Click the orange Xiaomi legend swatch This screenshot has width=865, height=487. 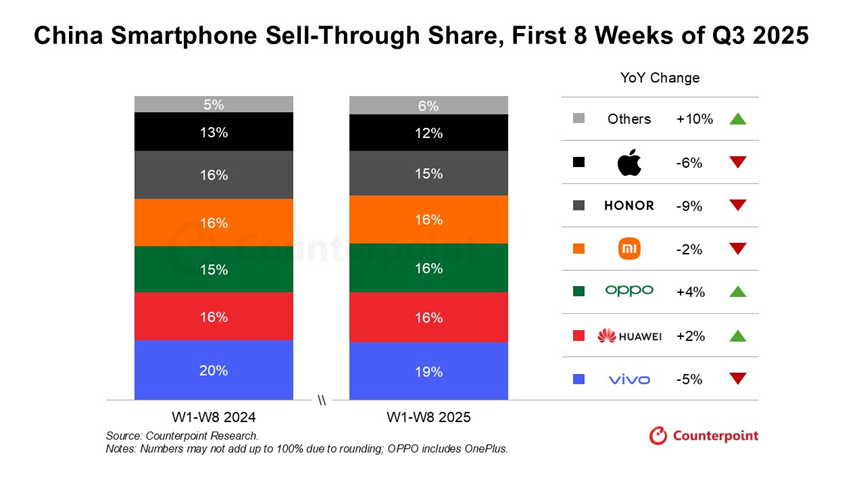click(x=579, y=249)
